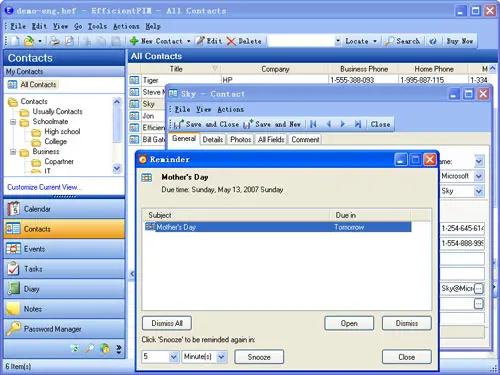The height and width of the screenshot is (375, 500).
Task: Open the Help menu
Action: [x=153, y=26]
